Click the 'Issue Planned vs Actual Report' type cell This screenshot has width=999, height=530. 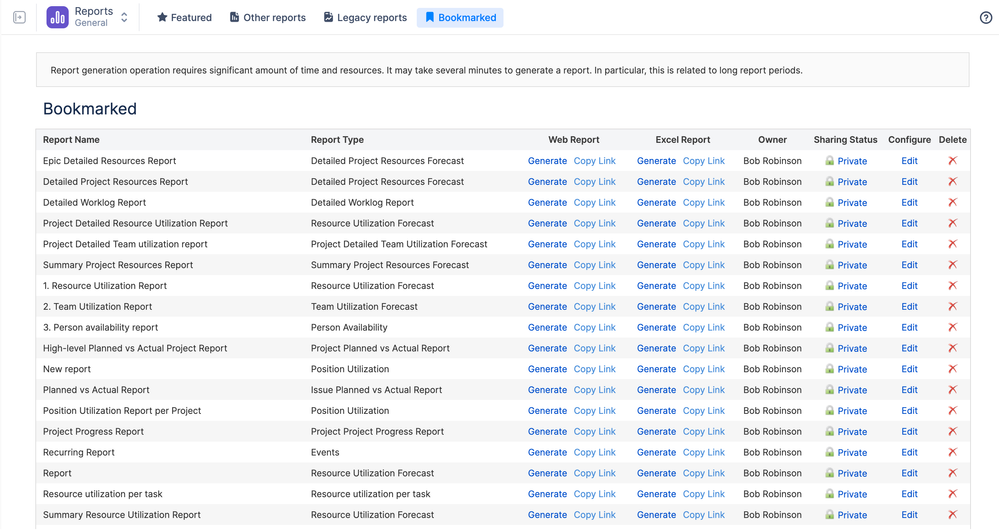(377, 390)
